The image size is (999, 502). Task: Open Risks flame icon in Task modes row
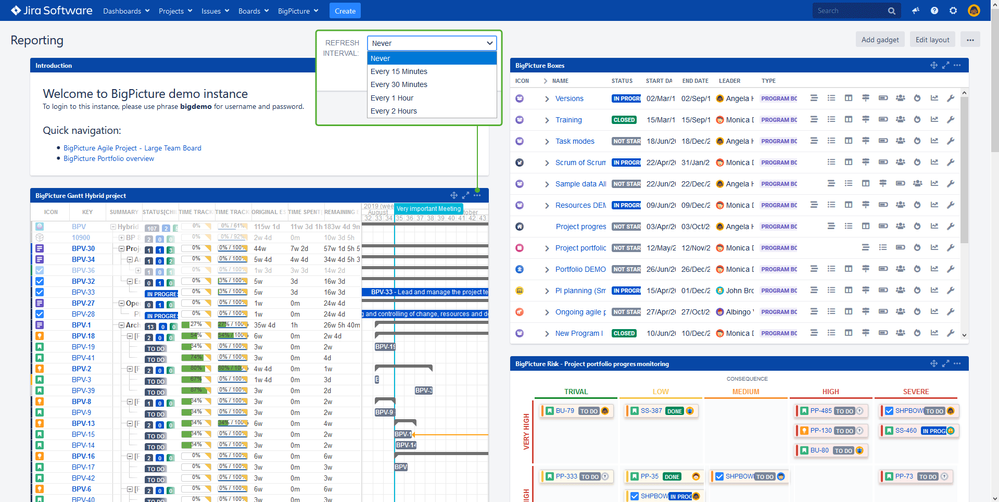point(917,141)
